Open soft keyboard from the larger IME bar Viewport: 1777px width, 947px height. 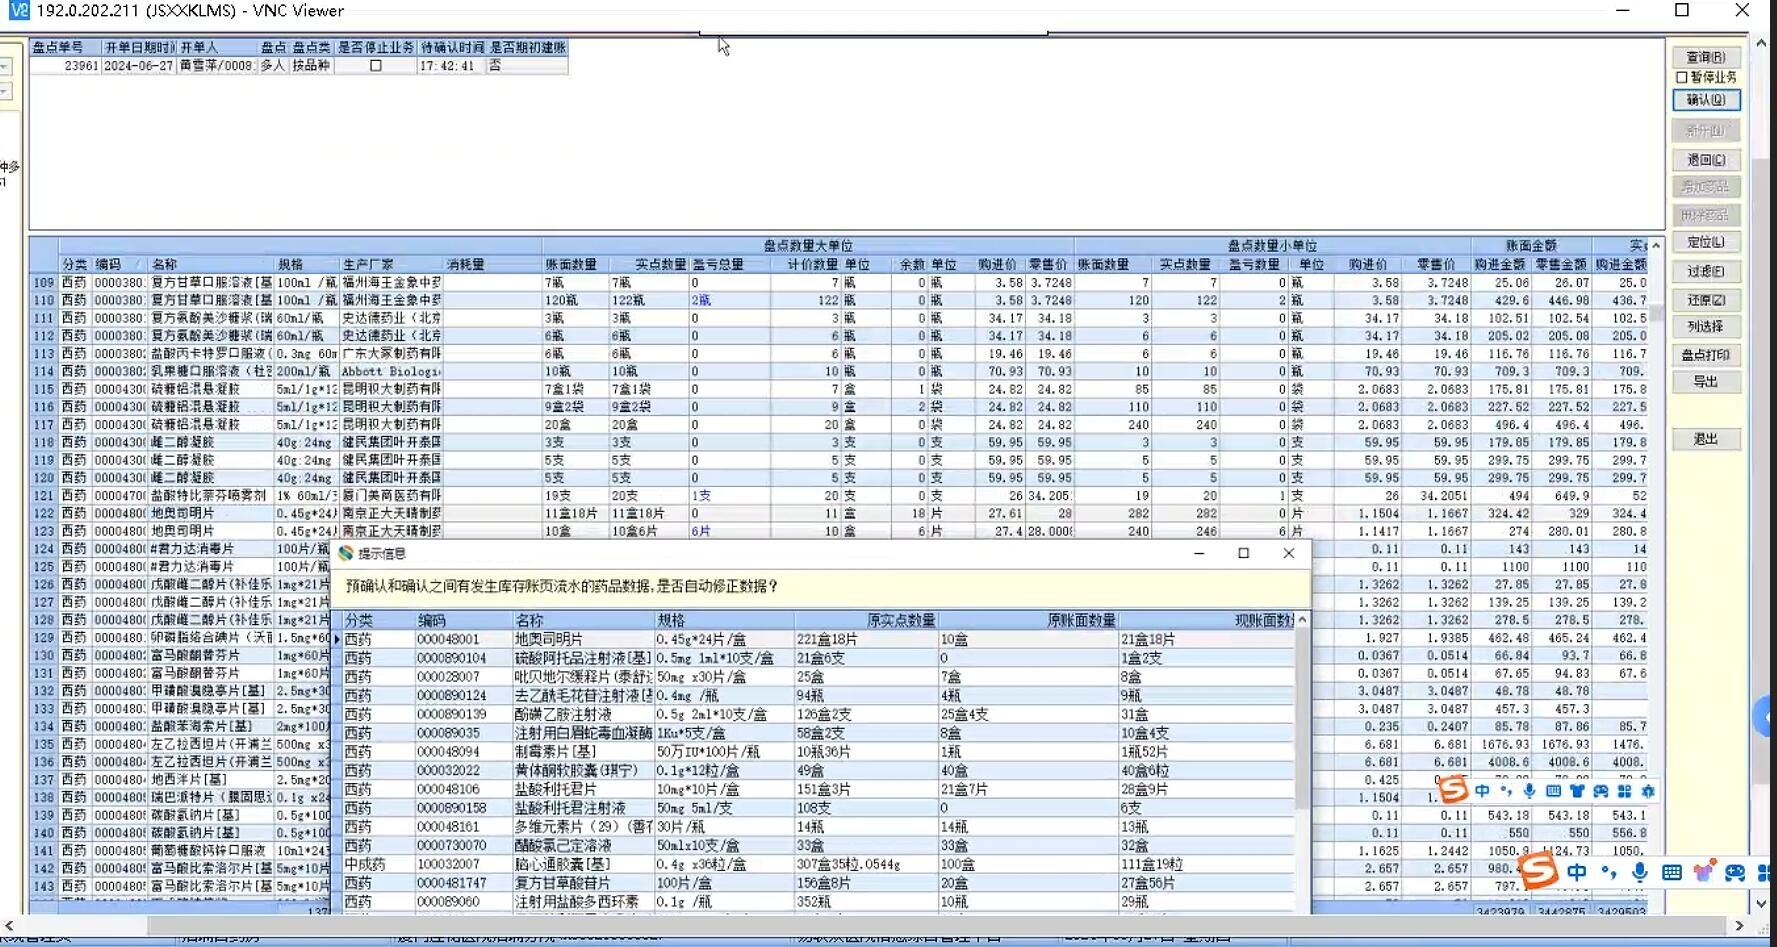(x=1672, y=873)
